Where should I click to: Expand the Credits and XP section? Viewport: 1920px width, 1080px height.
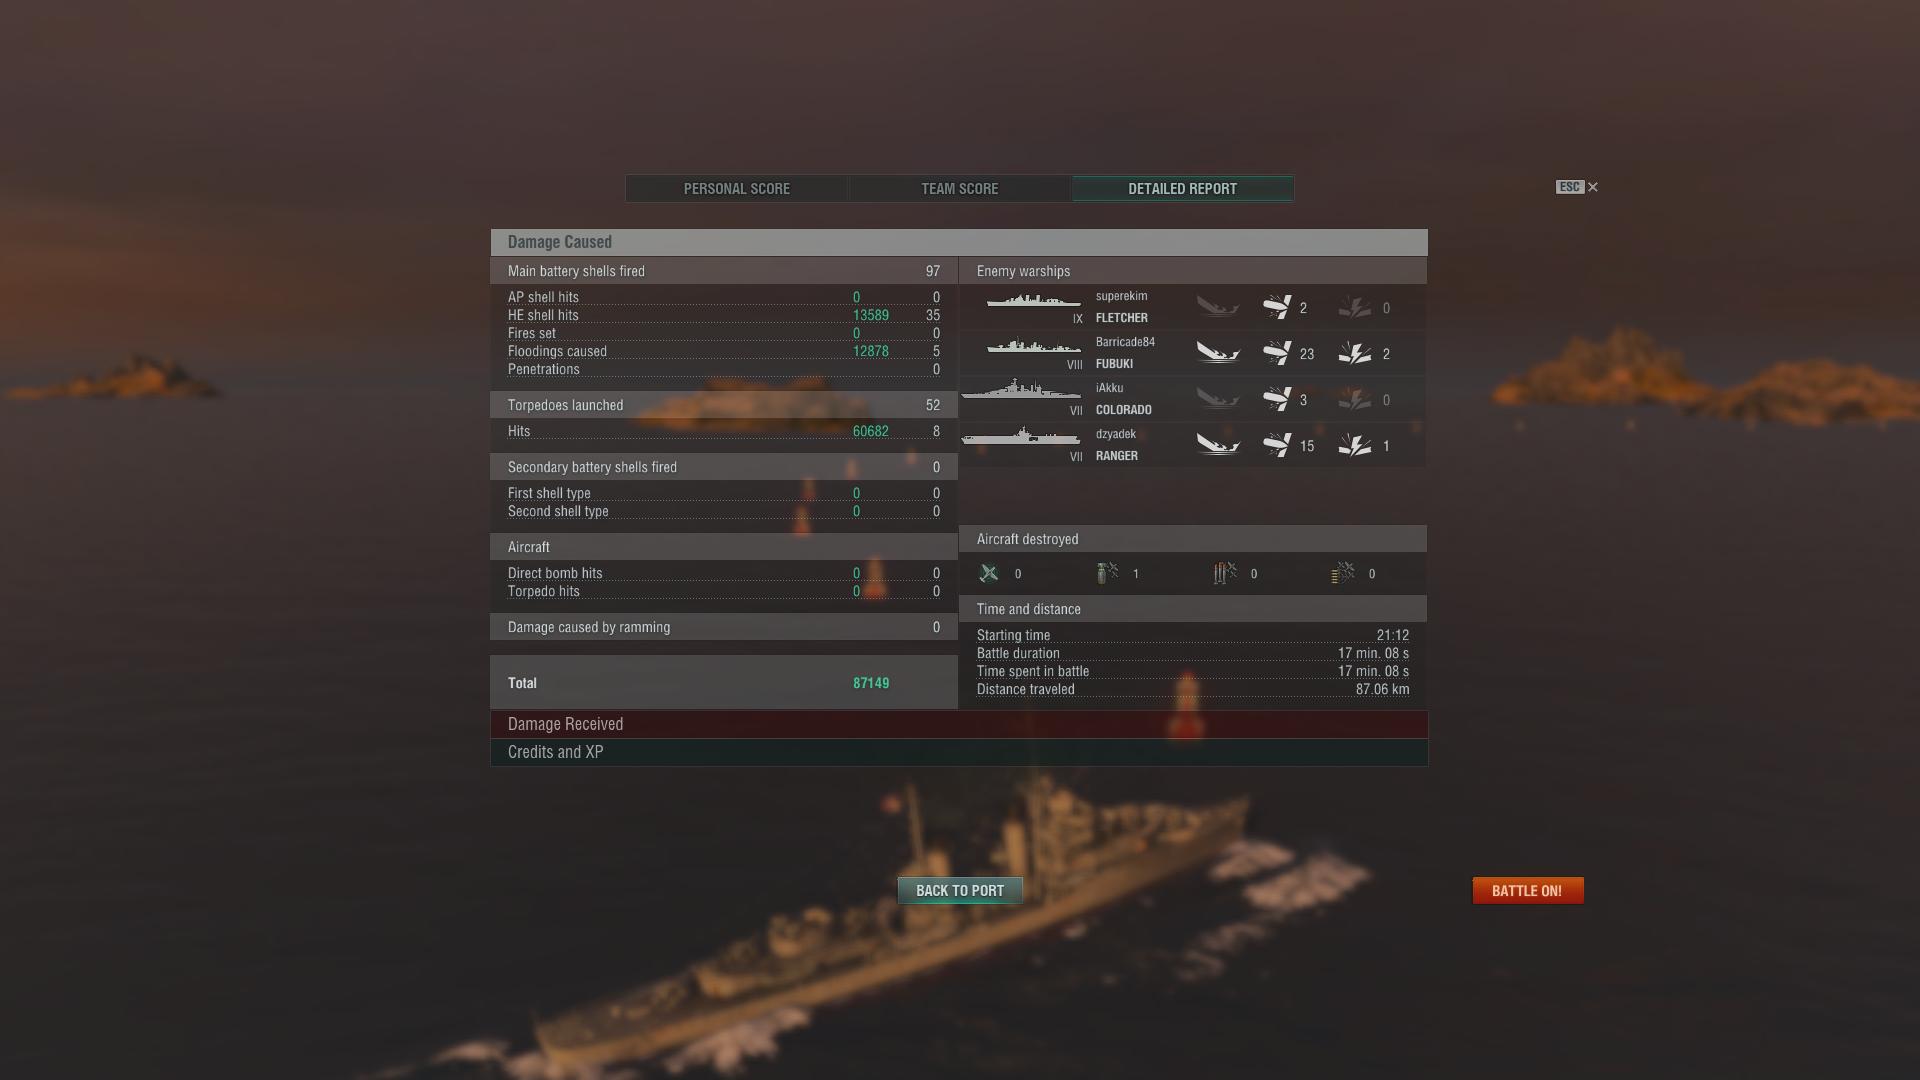[959, 752]
